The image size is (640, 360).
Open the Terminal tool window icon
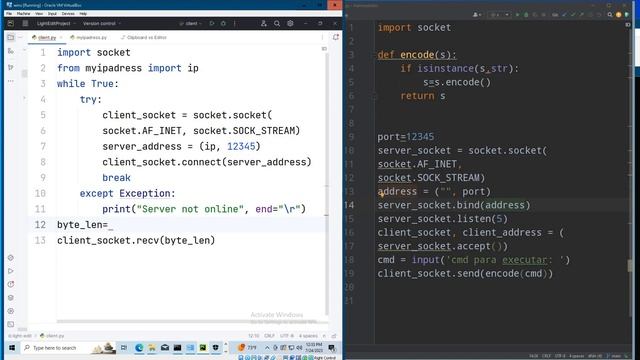[11, 324]
